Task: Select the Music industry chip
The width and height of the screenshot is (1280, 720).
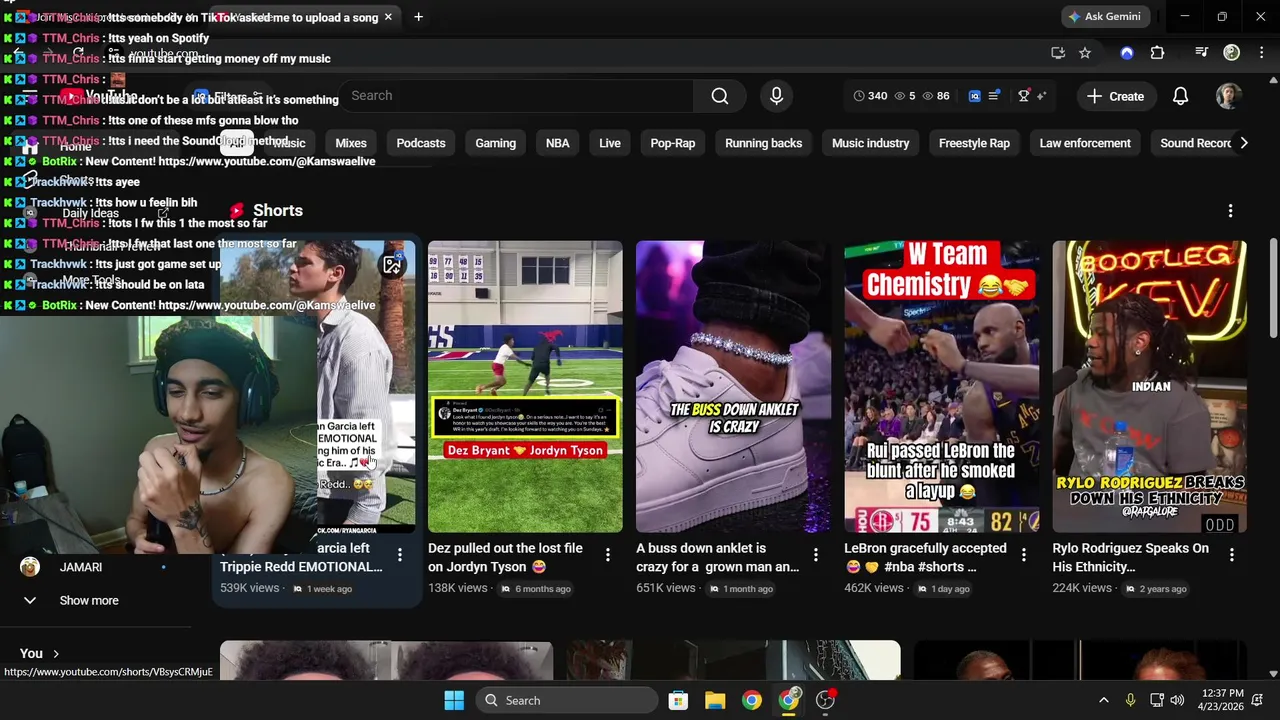Action: pyautogui.click(x=871, y=143)
